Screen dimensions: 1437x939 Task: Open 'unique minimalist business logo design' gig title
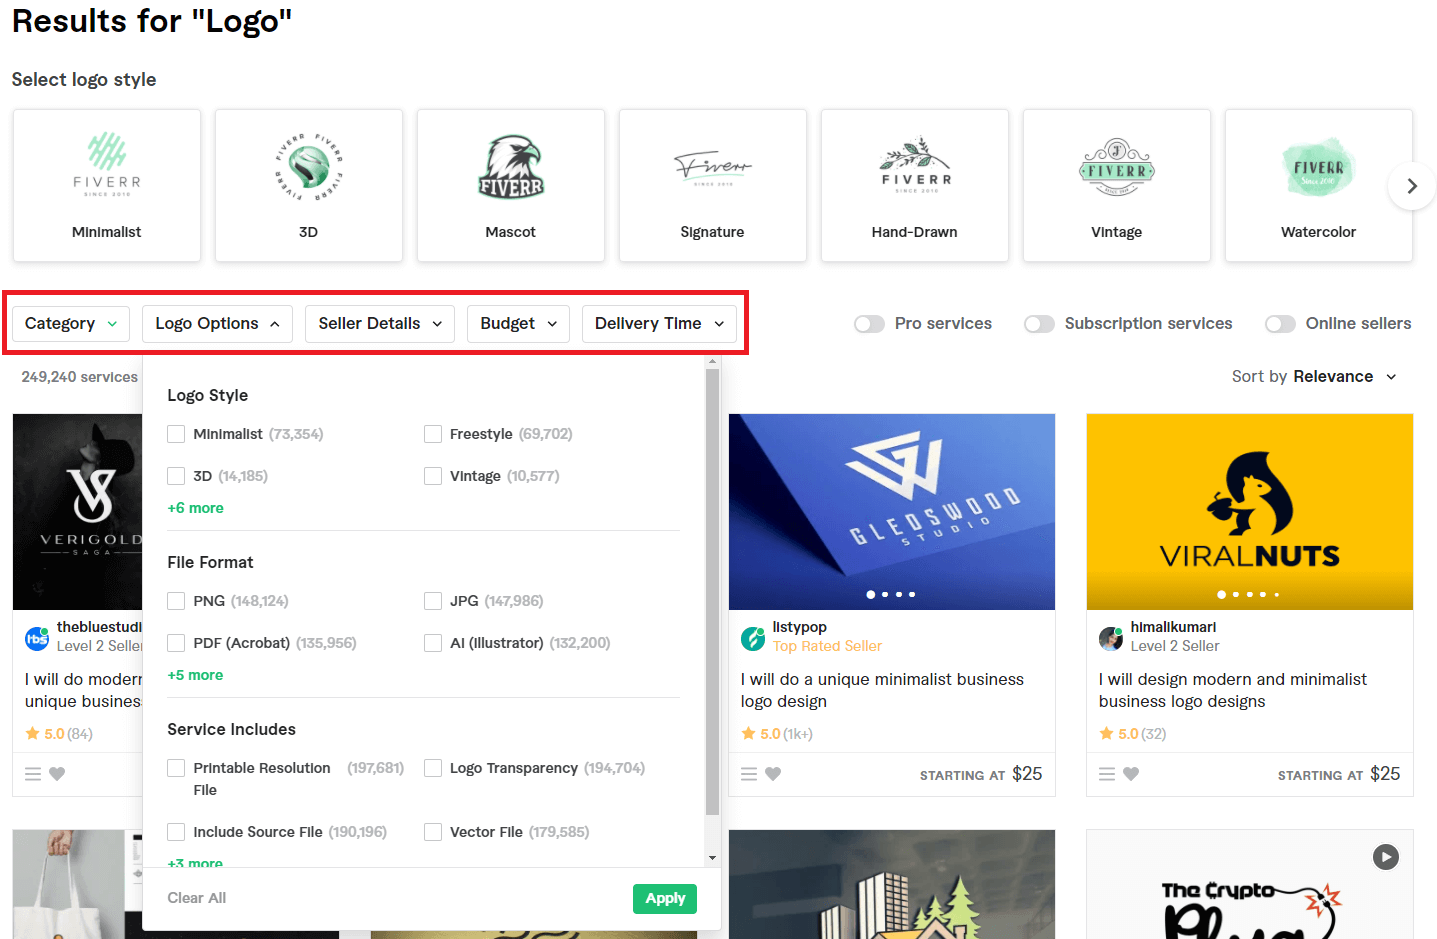pos(883,690)
